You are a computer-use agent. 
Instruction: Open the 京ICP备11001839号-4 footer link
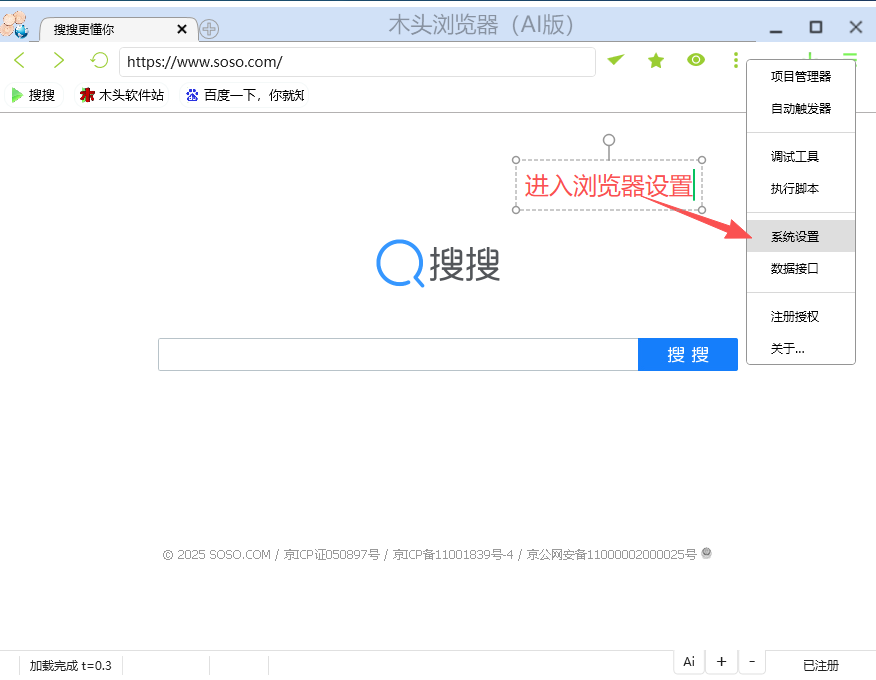coord(453,554)
